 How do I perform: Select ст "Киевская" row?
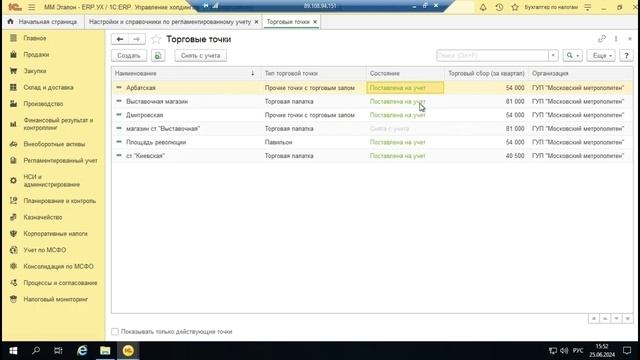click(372, 156)
